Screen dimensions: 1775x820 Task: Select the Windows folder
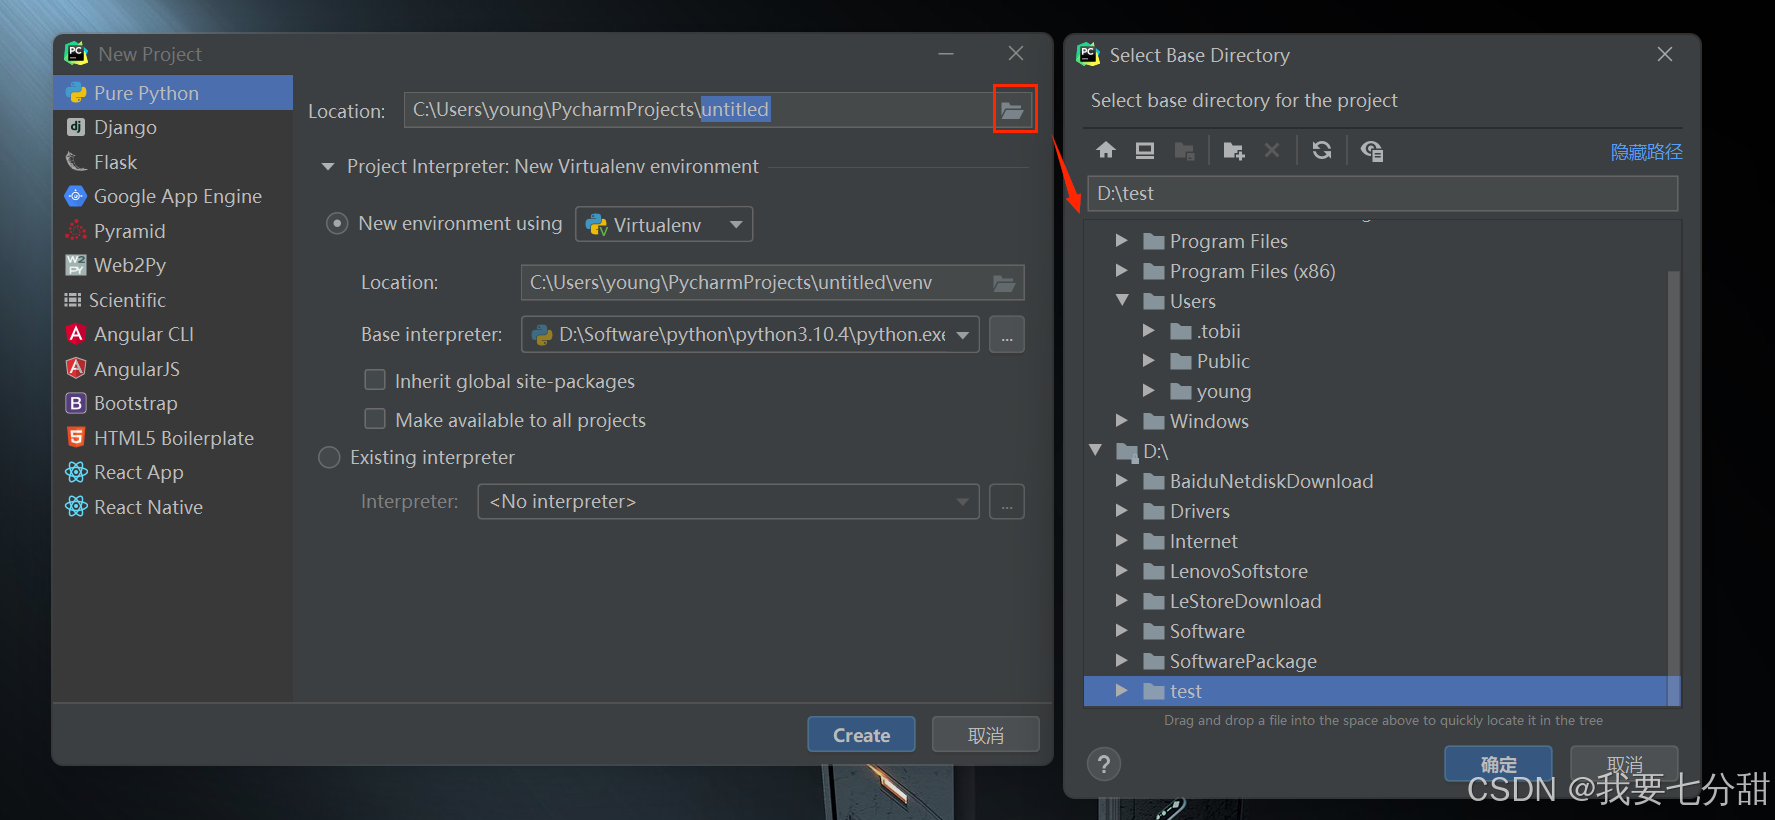(x=1209, y=421)
